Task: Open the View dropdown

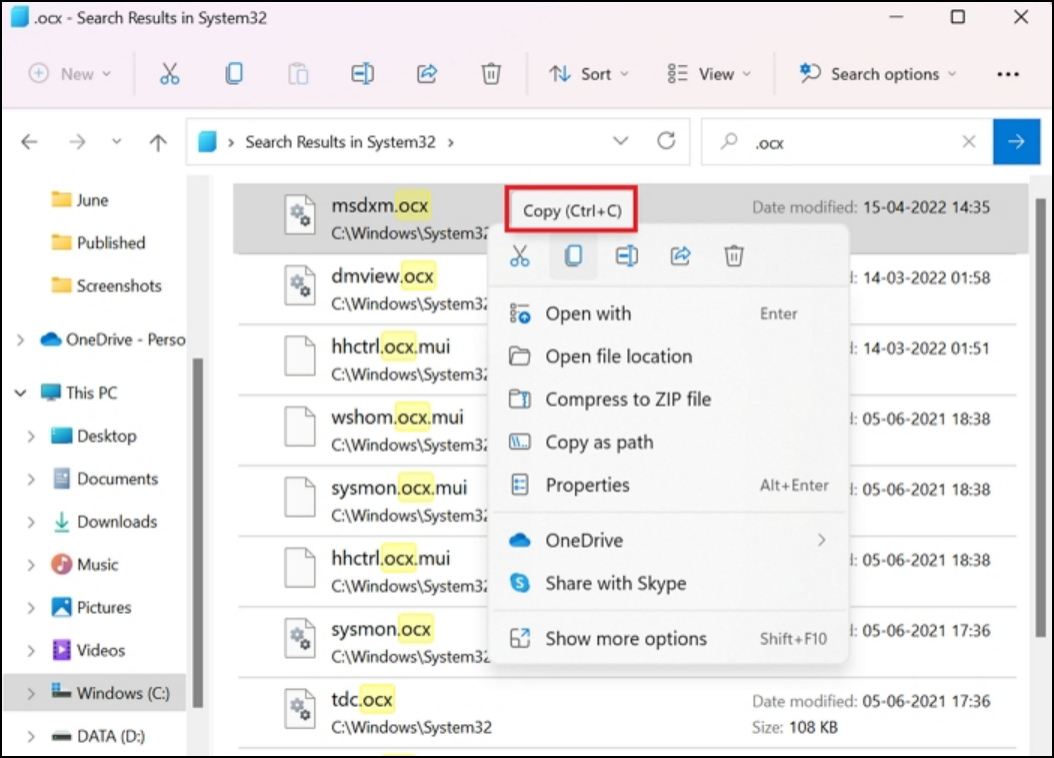Action: (709, 73)
